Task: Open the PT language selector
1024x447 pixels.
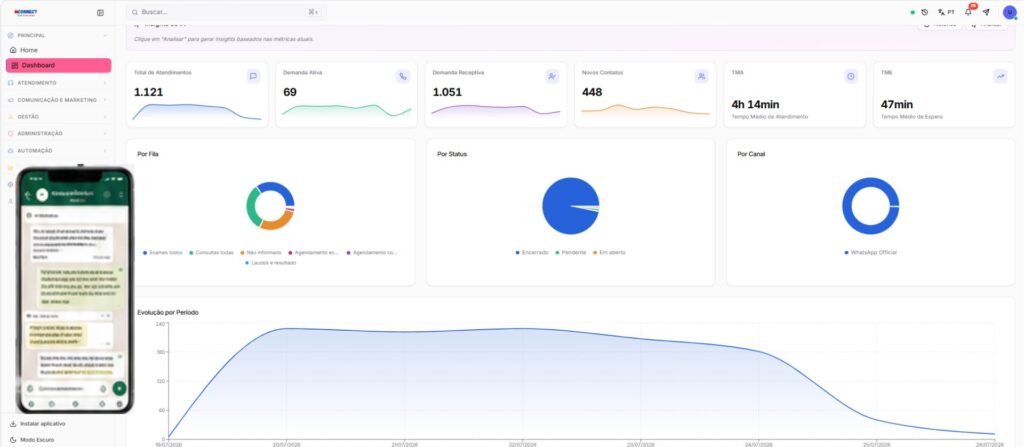Action: coord(946,12)
